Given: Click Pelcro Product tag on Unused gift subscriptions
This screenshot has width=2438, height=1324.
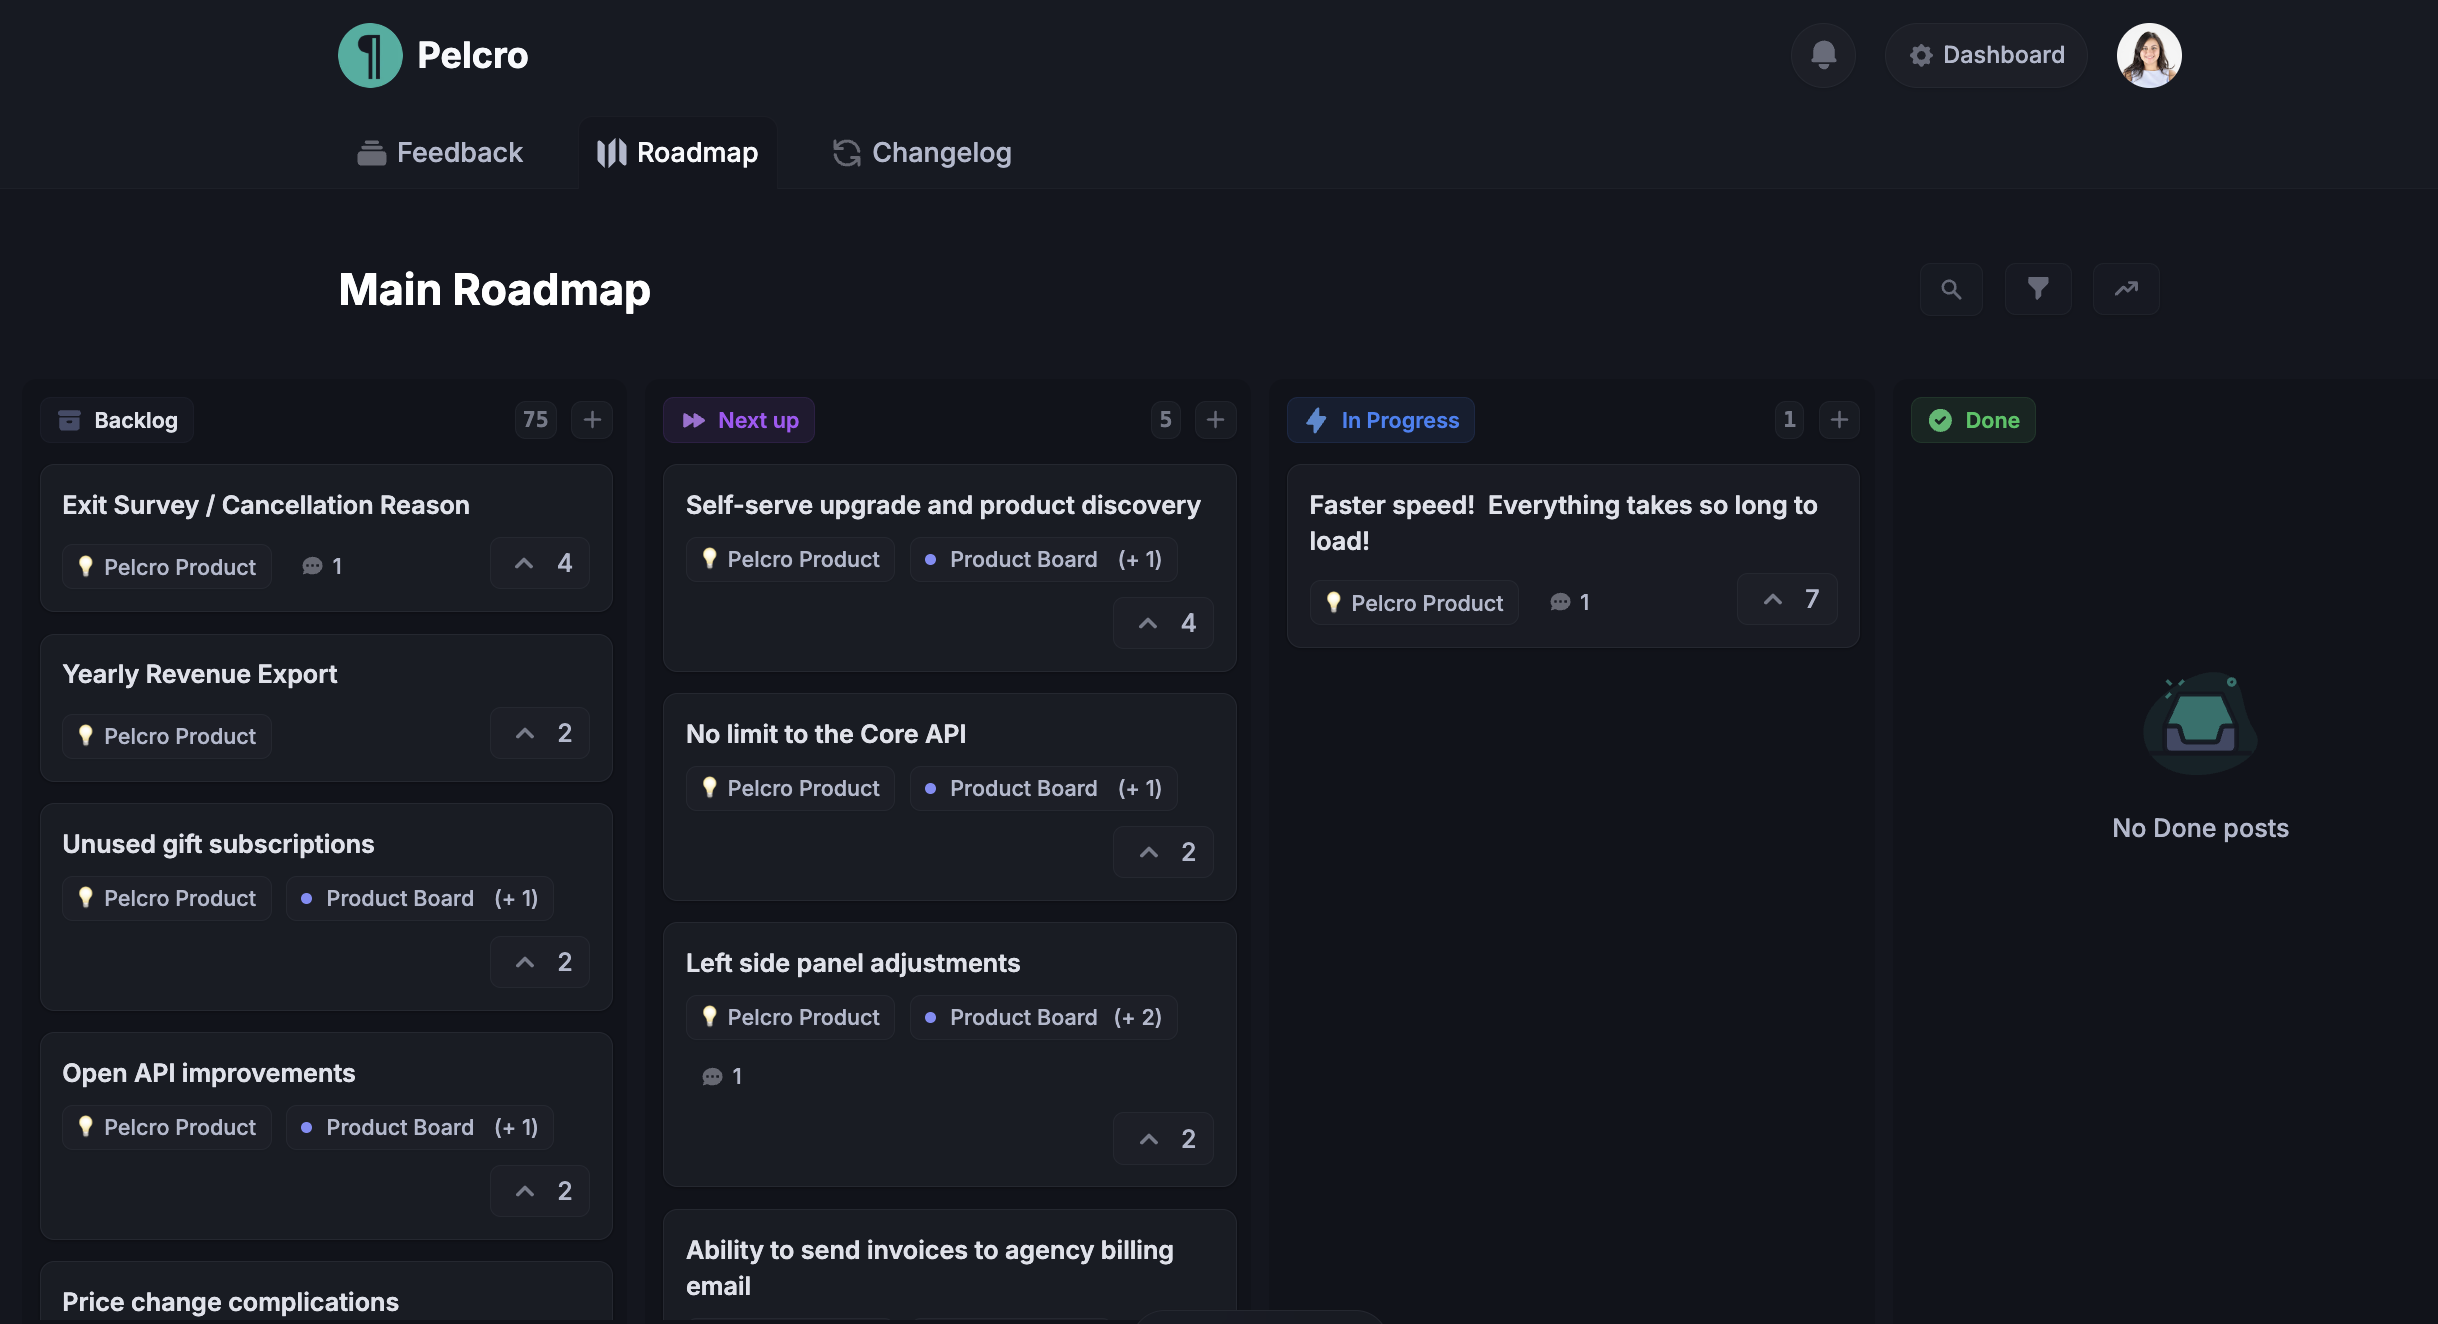Looking at the screenshot, I should (167, 898).
